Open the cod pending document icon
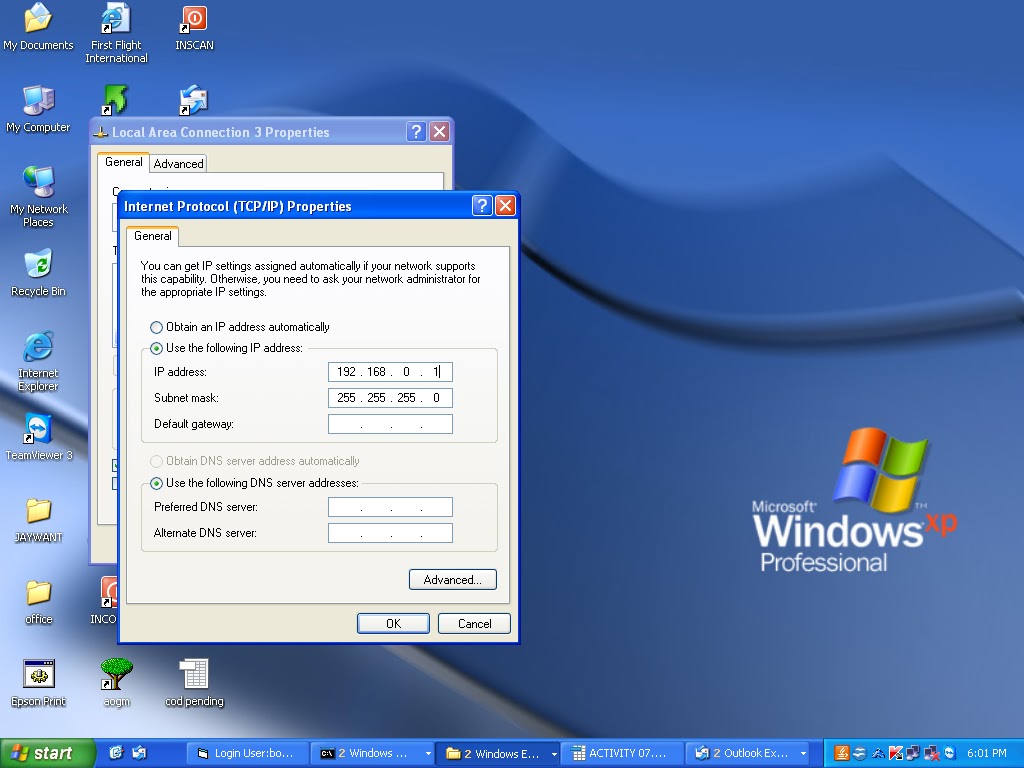The image size is (1024, 768). 194,683
